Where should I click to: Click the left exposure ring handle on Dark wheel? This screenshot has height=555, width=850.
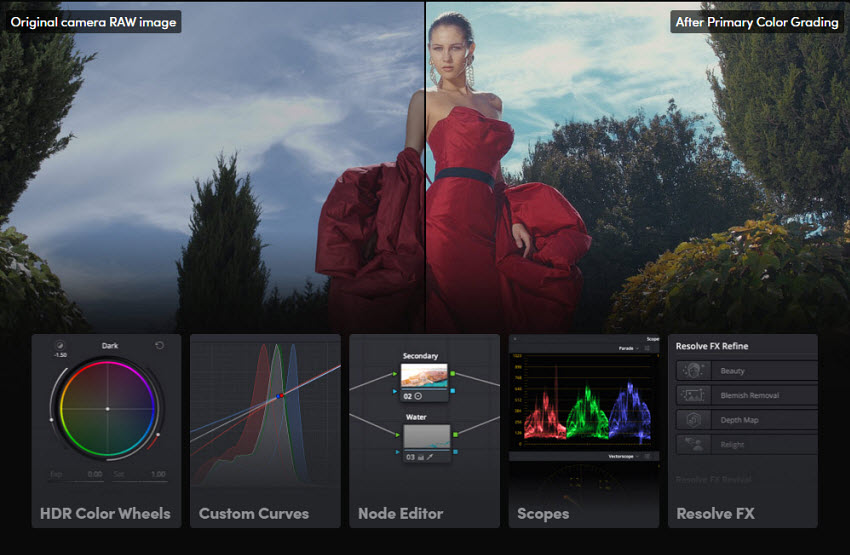point(51,420)
